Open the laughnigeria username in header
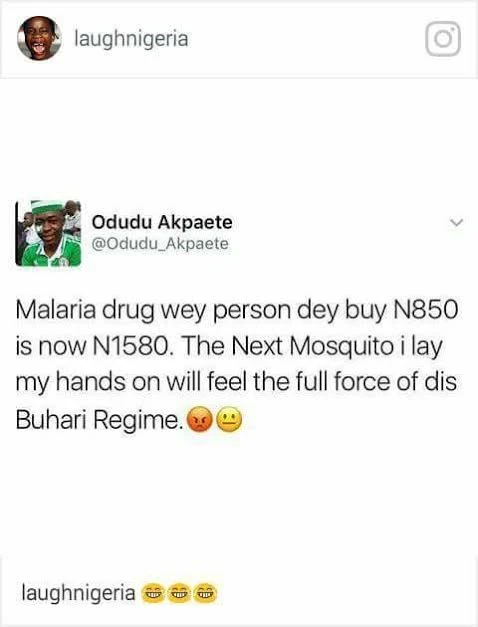The image size is (478, 627). coord(131,39)
